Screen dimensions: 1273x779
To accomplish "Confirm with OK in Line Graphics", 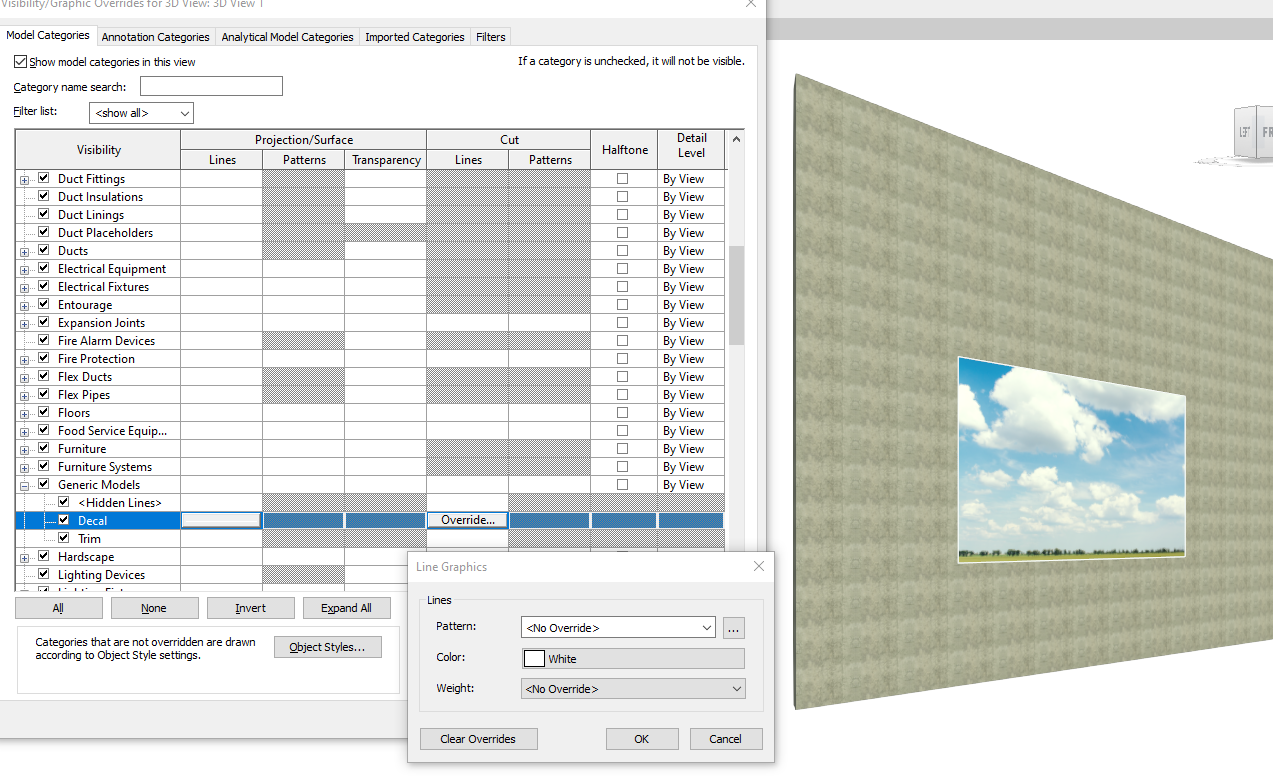I will tap(641, 738).
